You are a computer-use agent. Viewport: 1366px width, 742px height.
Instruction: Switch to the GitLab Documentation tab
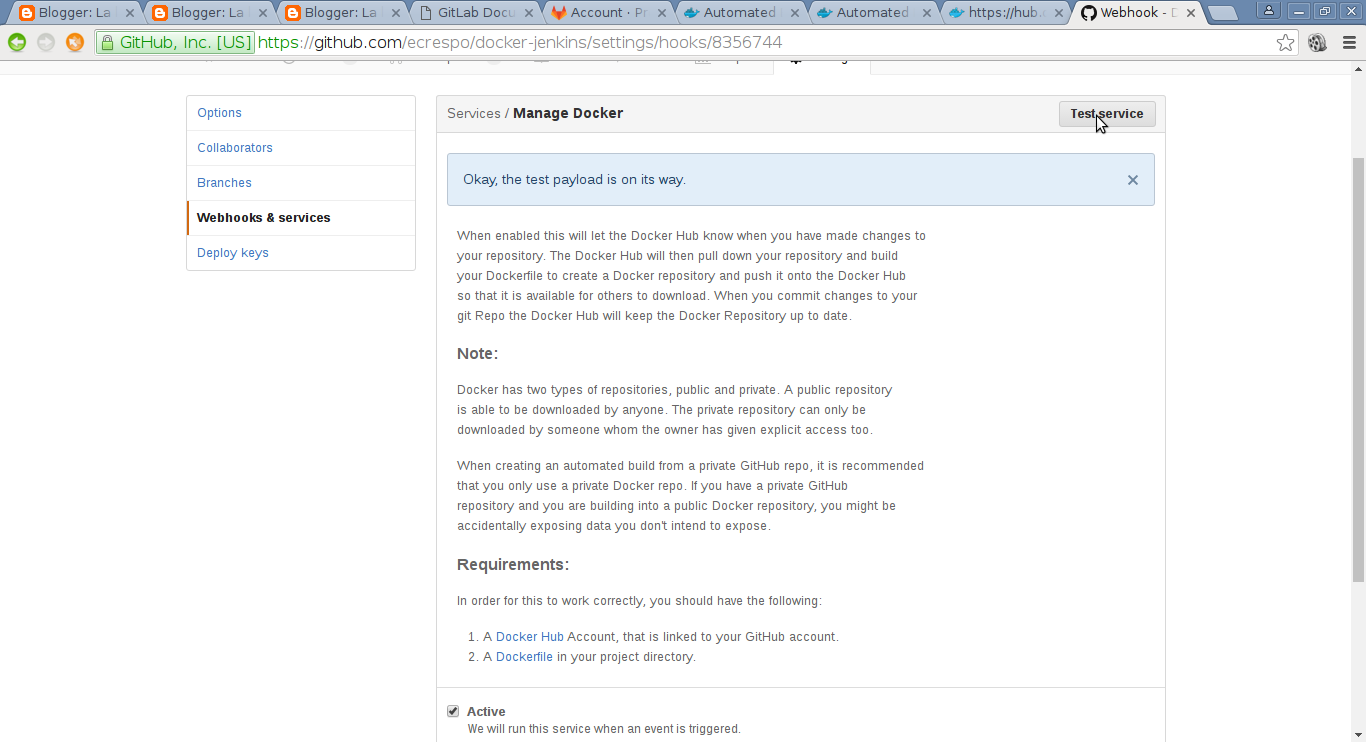[x=475, y=13]
